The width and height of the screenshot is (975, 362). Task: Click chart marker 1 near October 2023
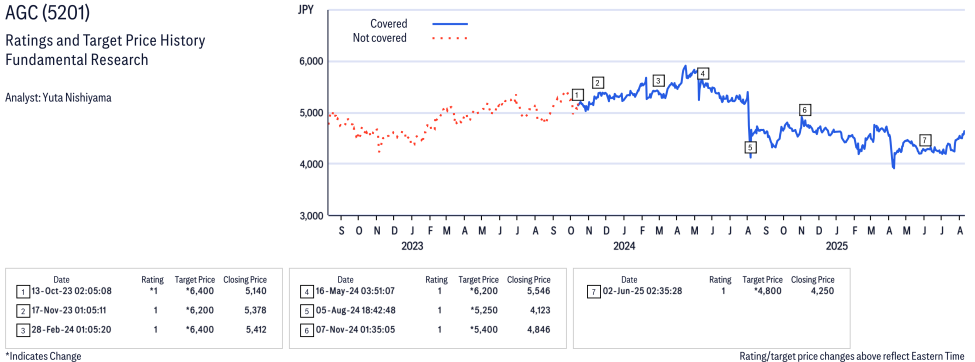(x=578, y=95)
